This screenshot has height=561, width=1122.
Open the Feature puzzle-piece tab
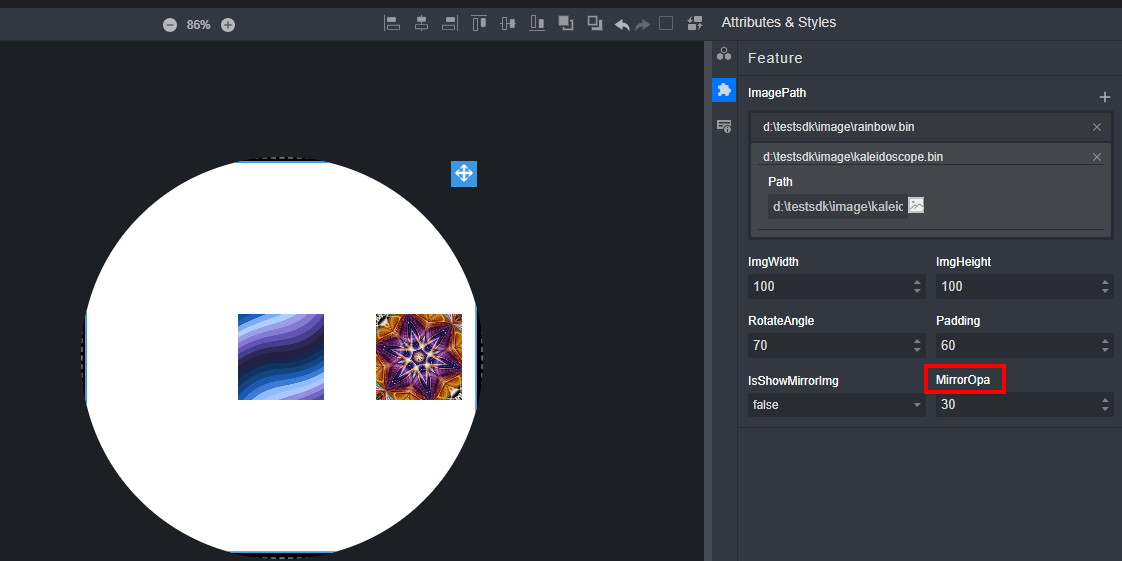pos(723,90)
